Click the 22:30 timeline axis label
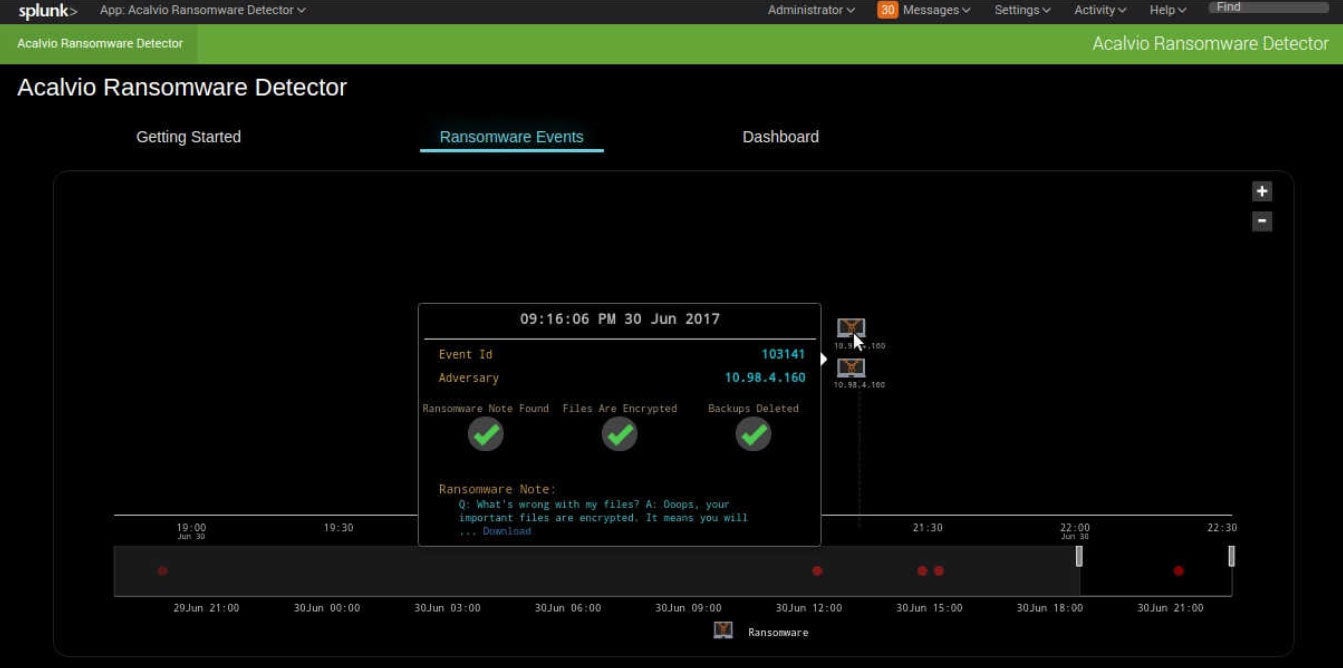 tap(1222, 528)
